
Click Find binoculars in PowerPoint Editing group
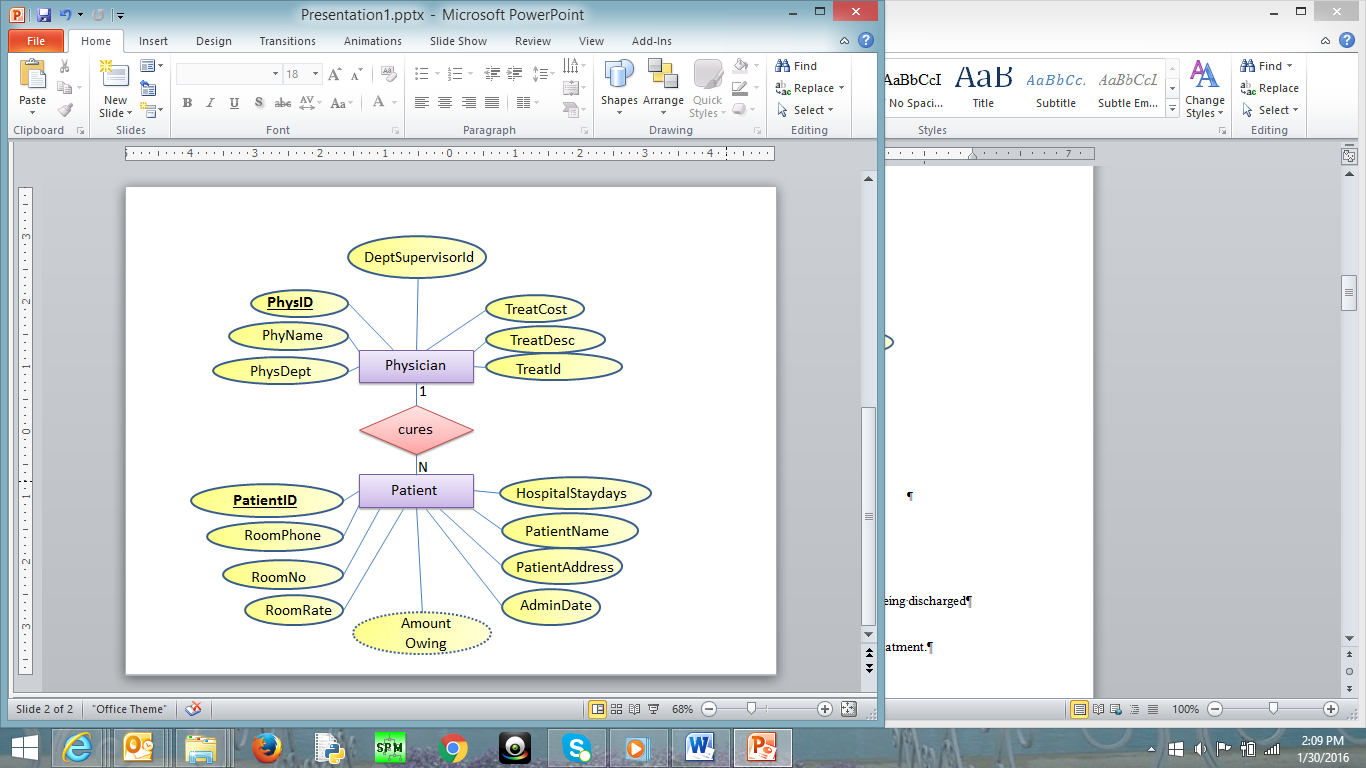pyautogui.click(x=783, y=66)
